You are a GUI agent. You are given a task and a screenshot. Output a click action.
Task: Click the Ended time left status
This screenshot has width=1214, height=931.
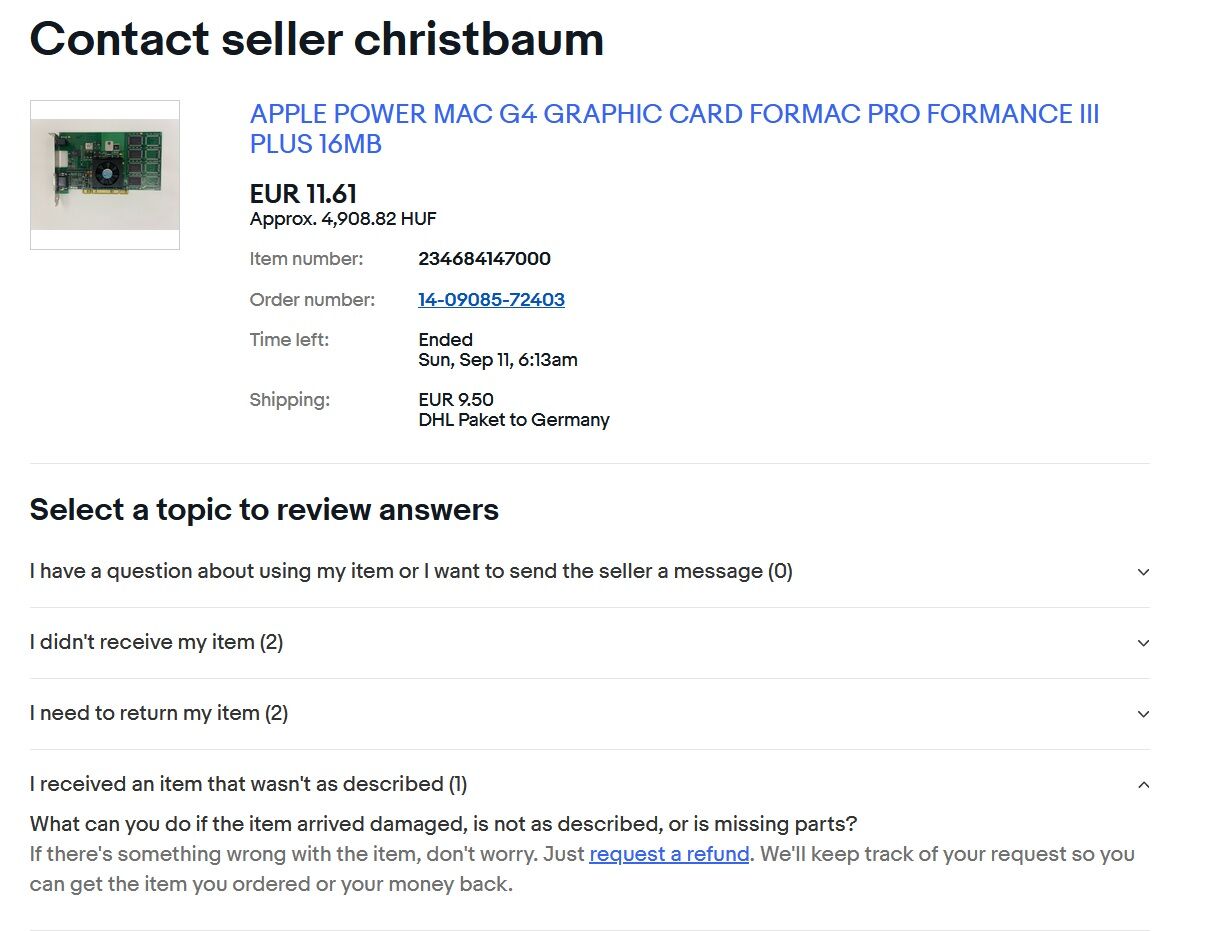pyautogui.click(x=445, y=340)
